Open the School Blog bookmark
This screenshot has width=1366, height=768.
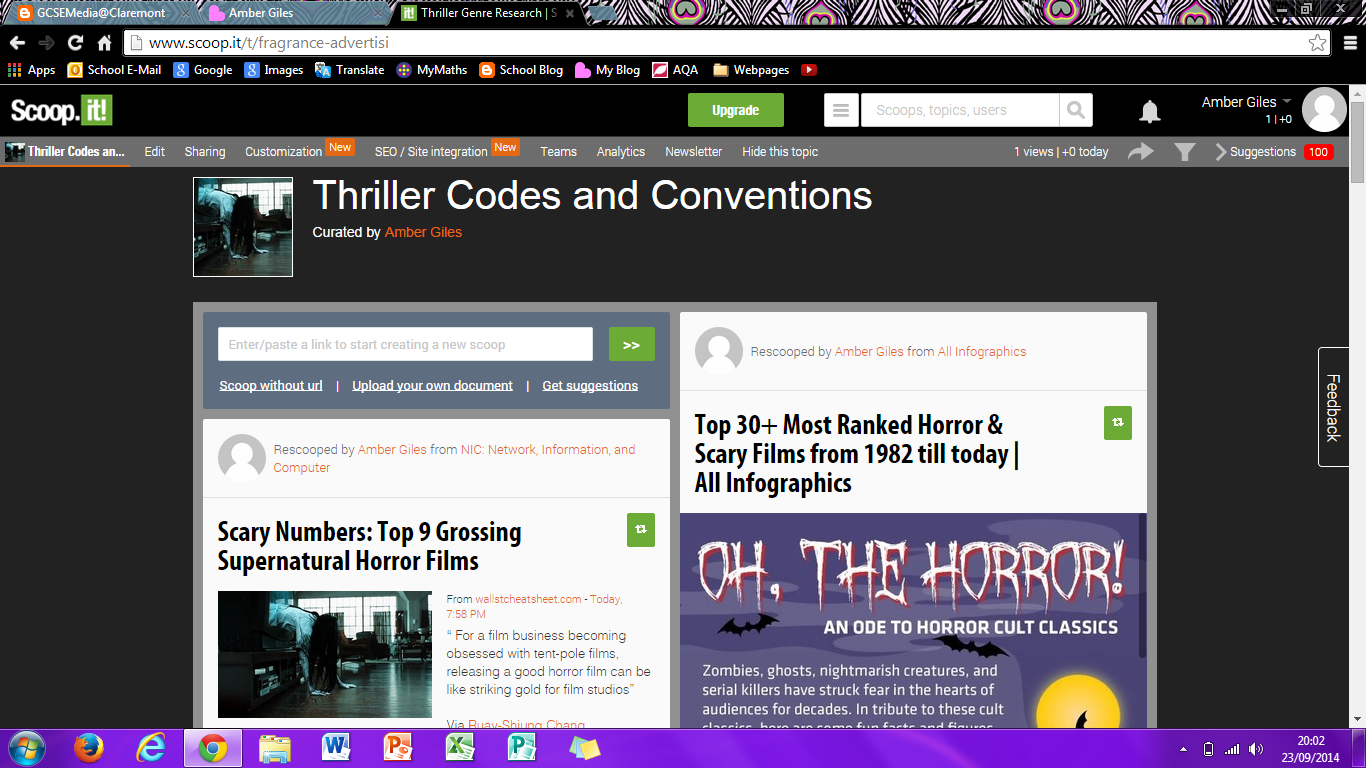(521, 70)
